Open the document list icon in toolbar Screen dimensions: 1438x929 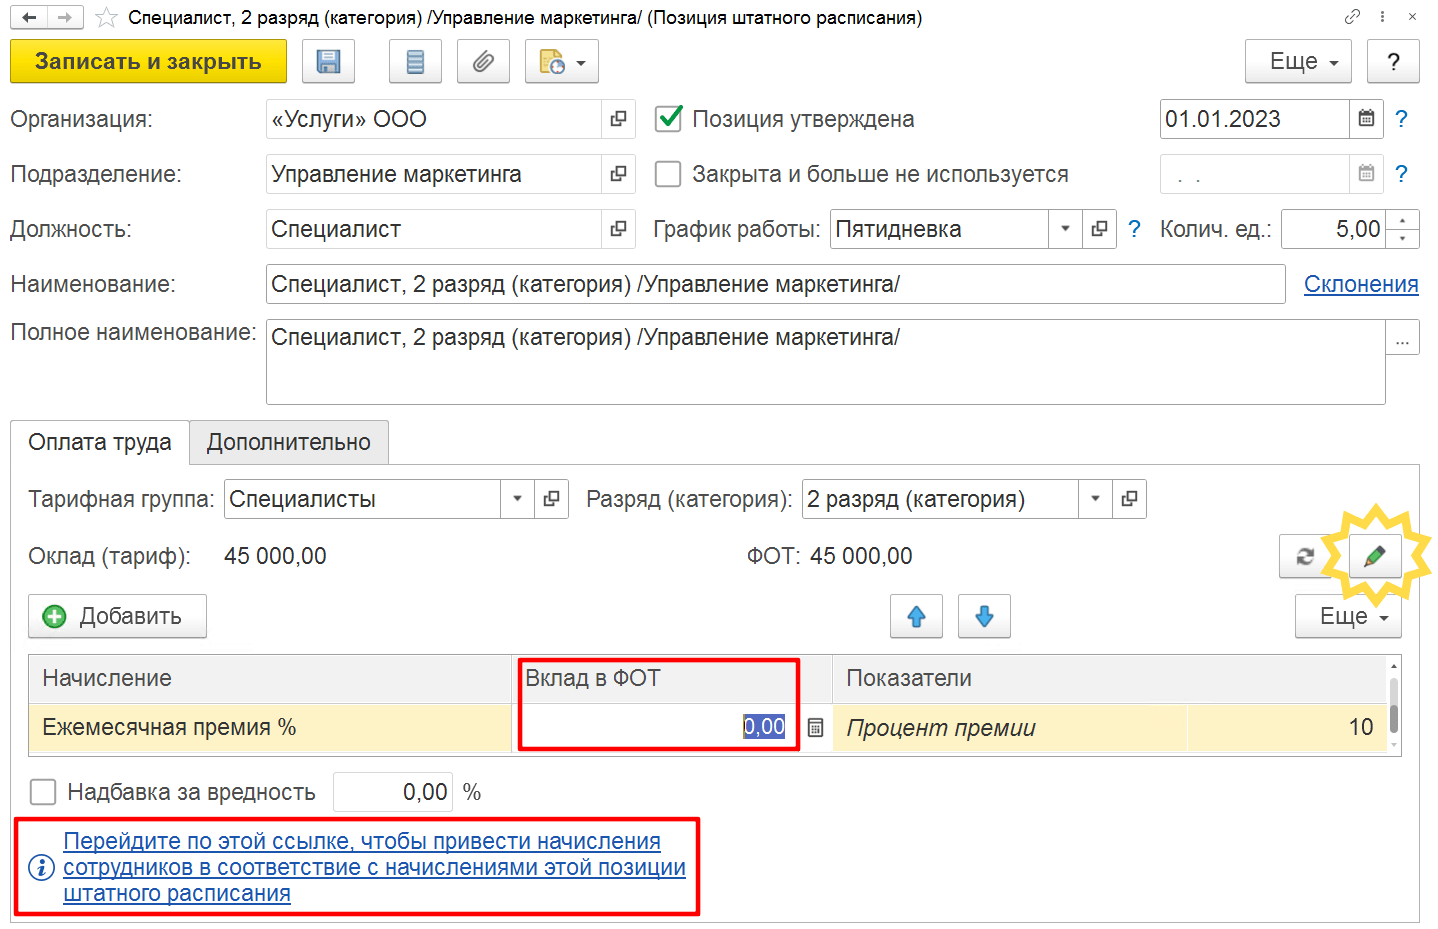(415, 62)
